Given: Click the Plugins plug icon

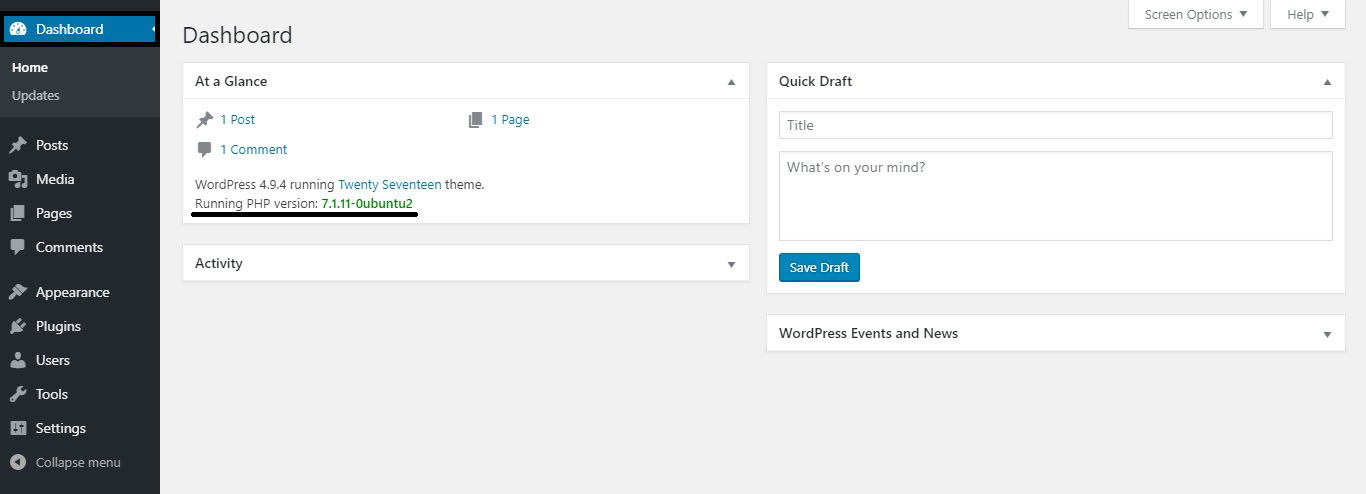Looking at the screenshot, I should coord(17,326).
